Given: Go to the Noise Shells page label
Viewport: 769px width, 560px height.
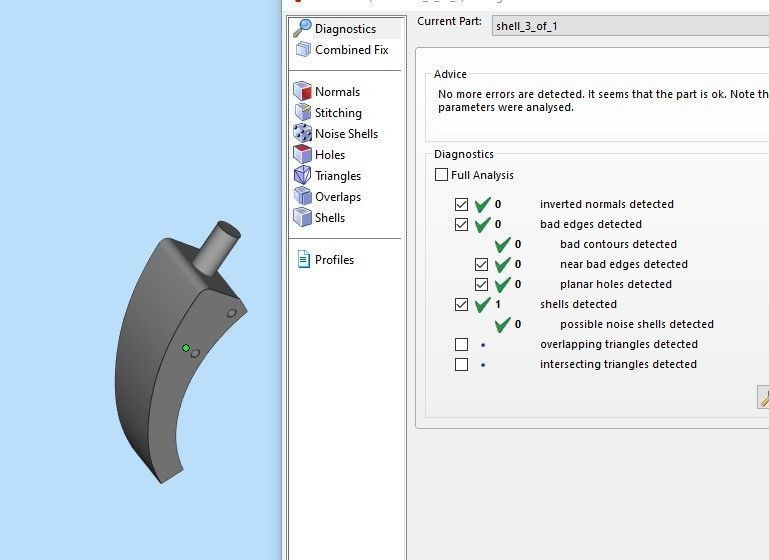Looking at the screenshot, I should [346, 134].
